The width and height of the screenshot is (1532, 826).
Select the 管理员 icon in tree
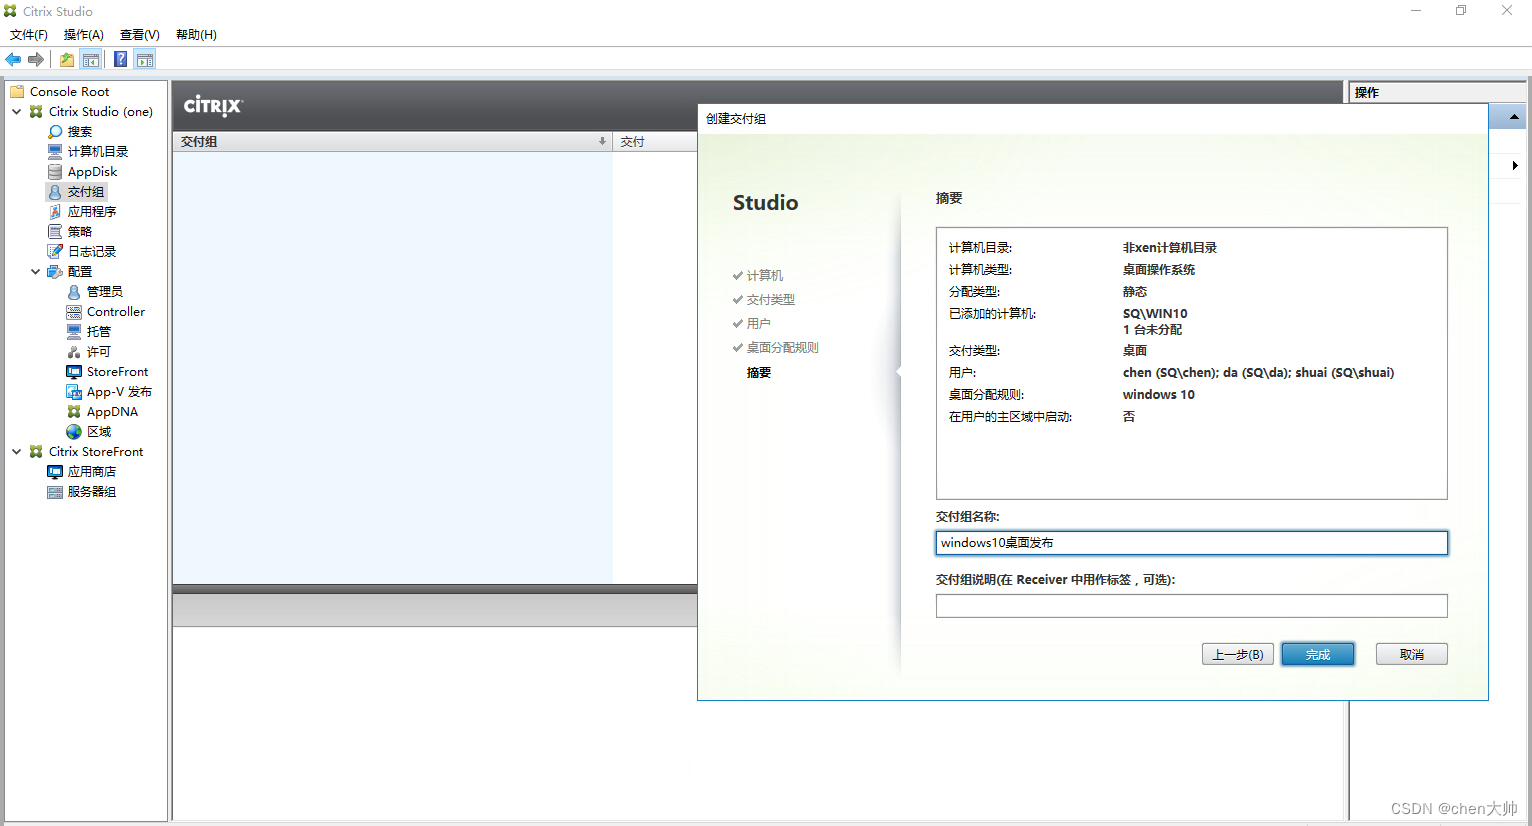(74, 292)
